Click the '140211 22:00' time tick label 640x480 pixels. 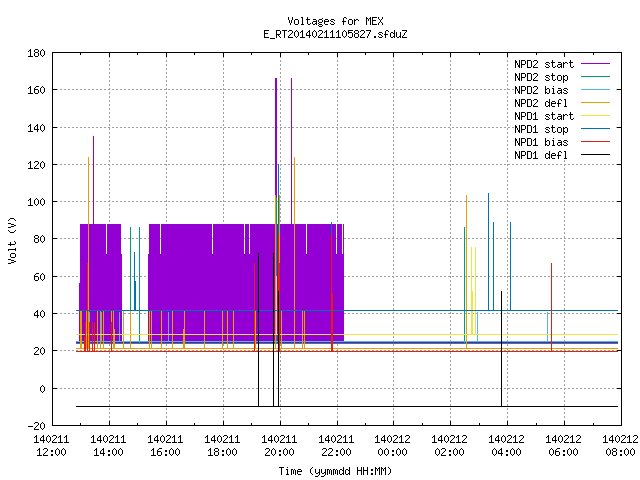click(x=336, y=446)
